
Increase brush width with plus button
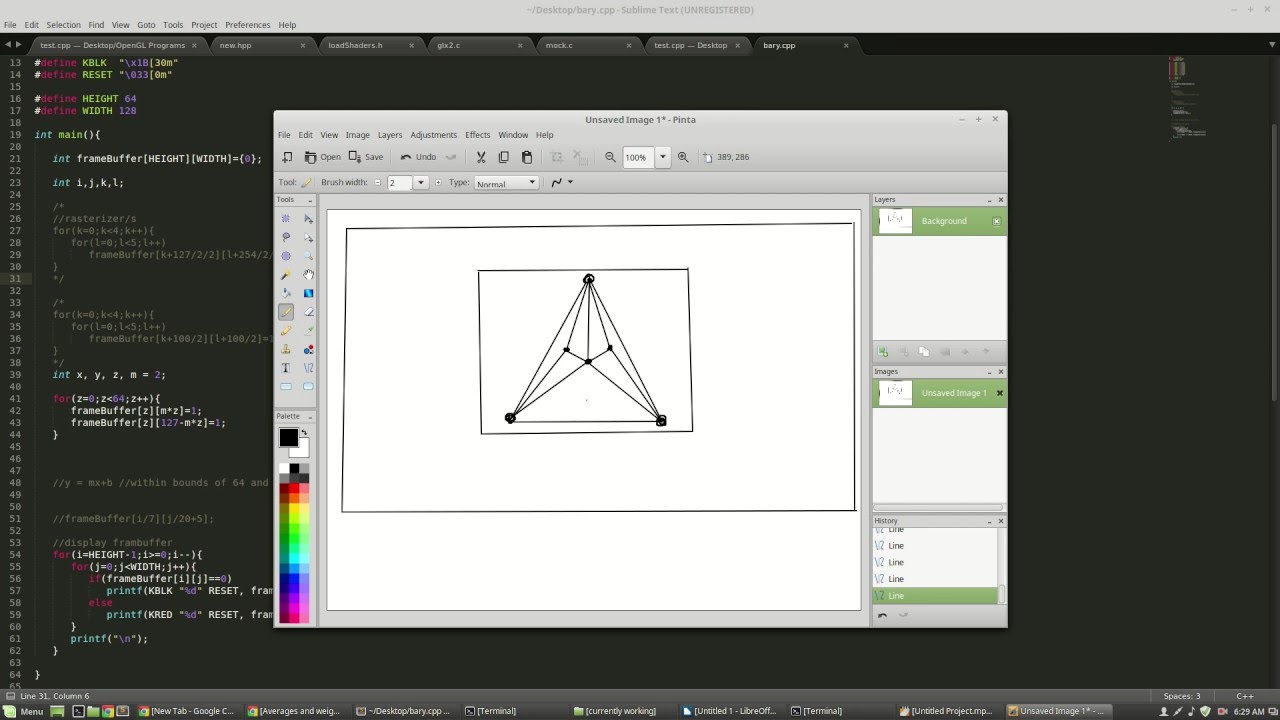click(438, 183)
